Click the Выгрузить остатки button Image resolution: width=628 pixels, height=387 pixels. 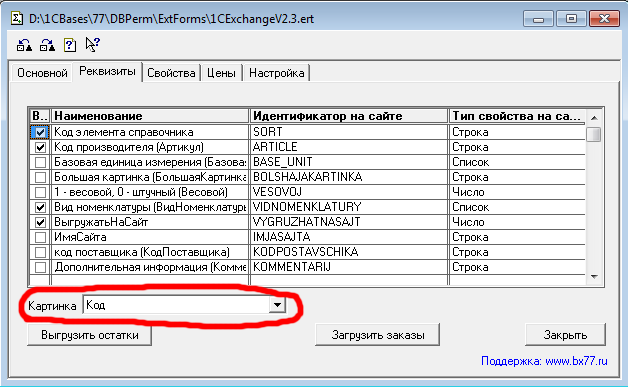[90, 335]
